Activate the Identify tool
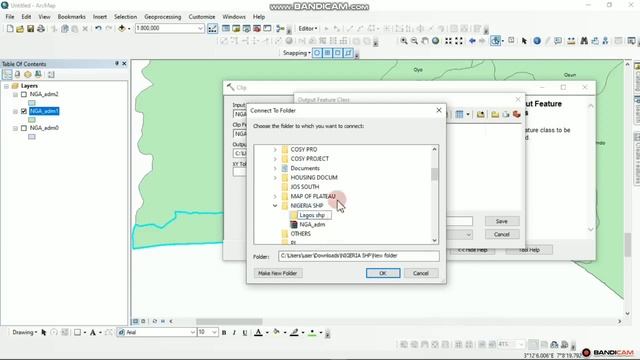Viewport: 640px width, 360px height. point(537,41)
